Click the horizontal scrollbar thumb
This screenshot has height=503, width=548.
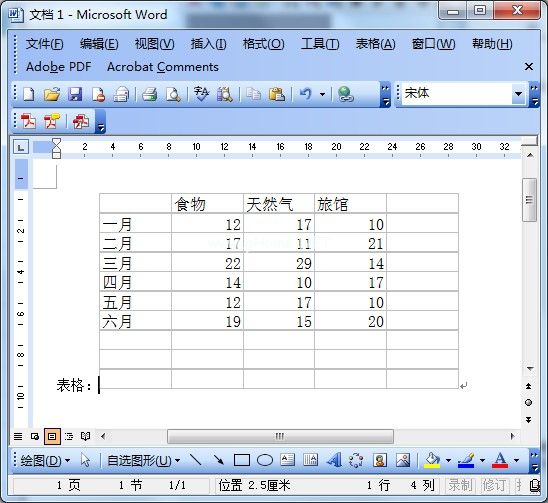(280, 436)
